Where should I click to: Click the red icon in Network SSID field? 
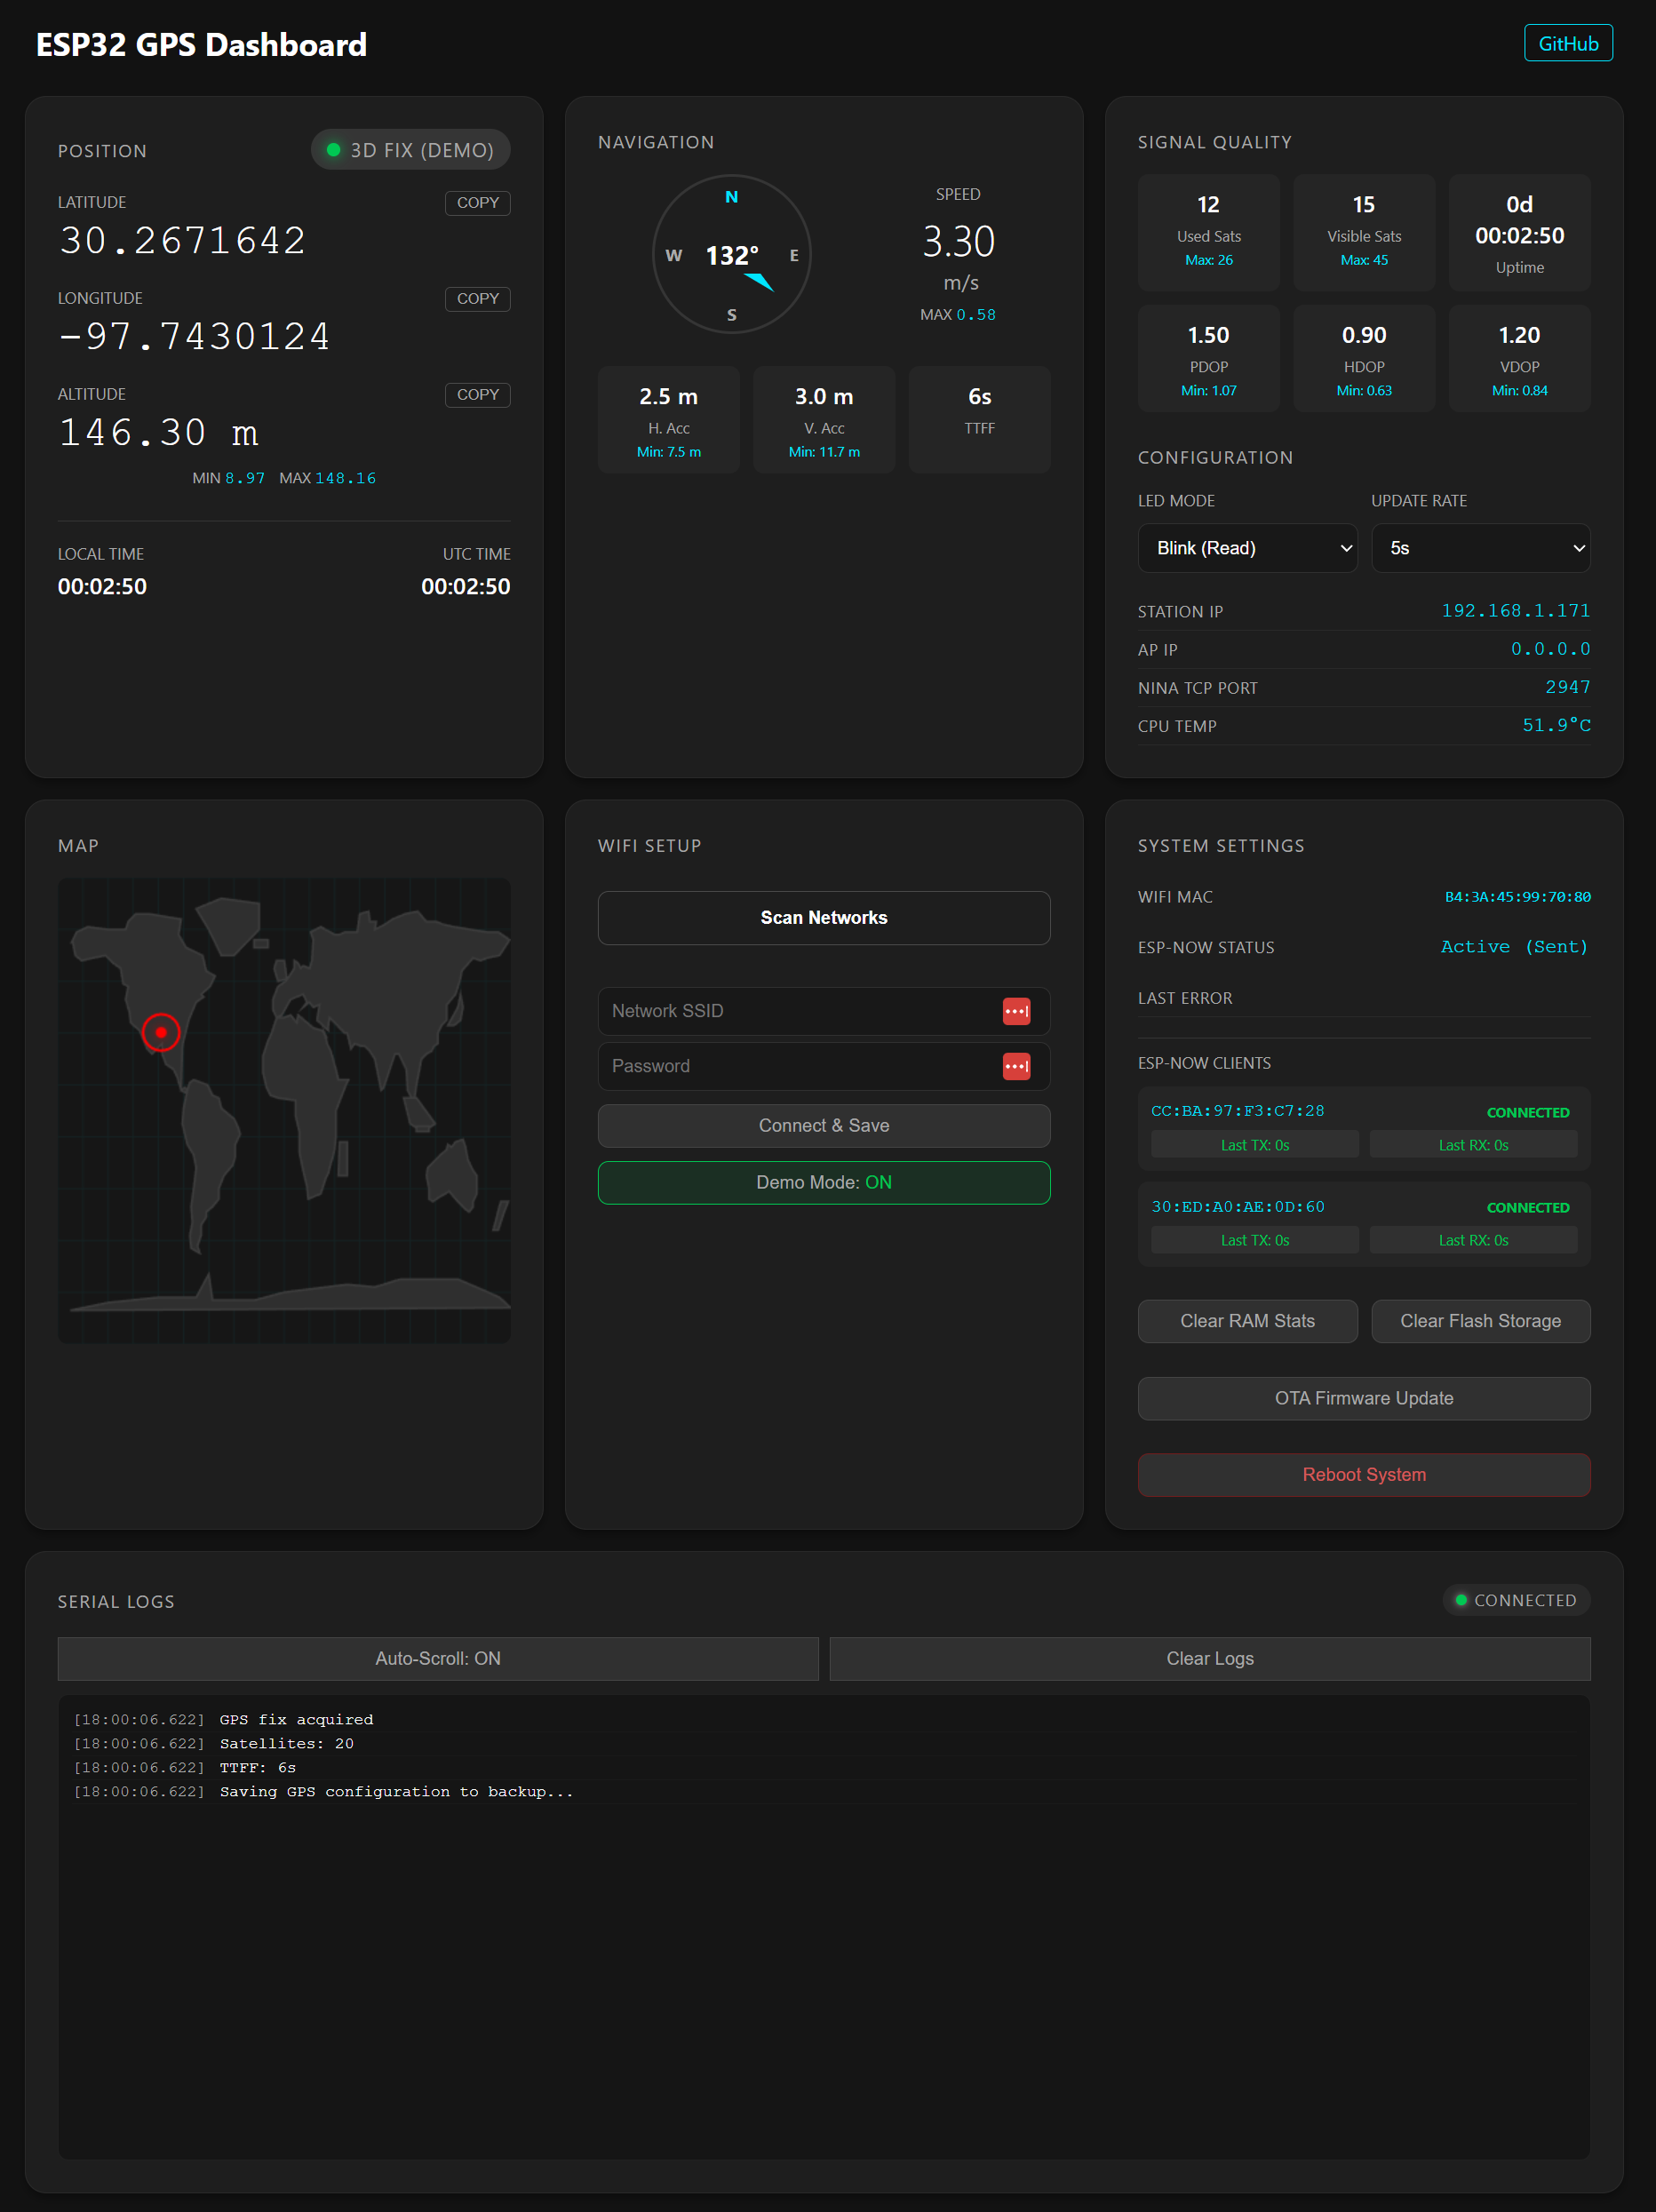[x=1016, y=1011]
